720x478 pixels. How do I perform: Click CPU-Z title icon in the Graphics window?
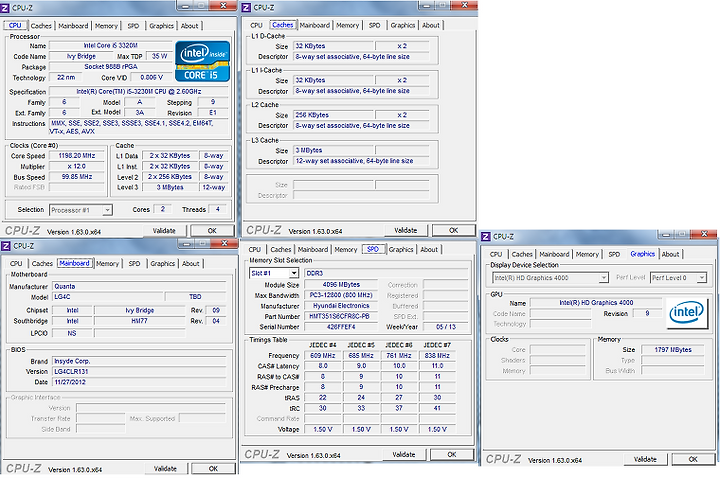(486, 236)
